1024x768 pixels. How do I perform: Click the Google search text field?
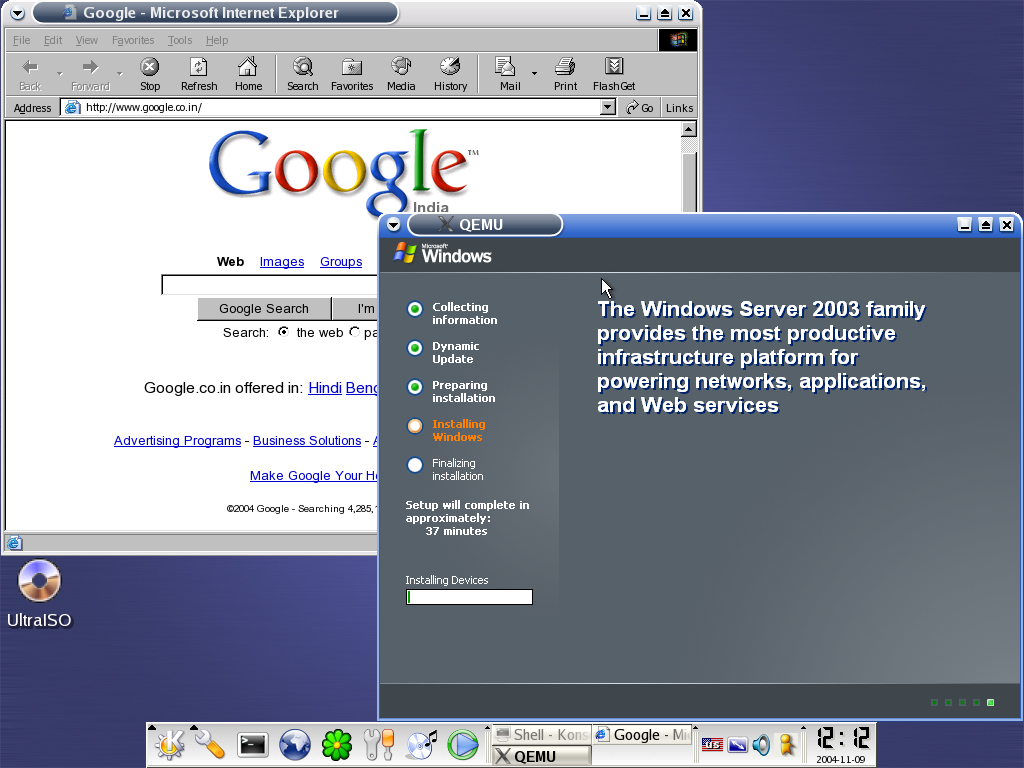coord(270,285)
